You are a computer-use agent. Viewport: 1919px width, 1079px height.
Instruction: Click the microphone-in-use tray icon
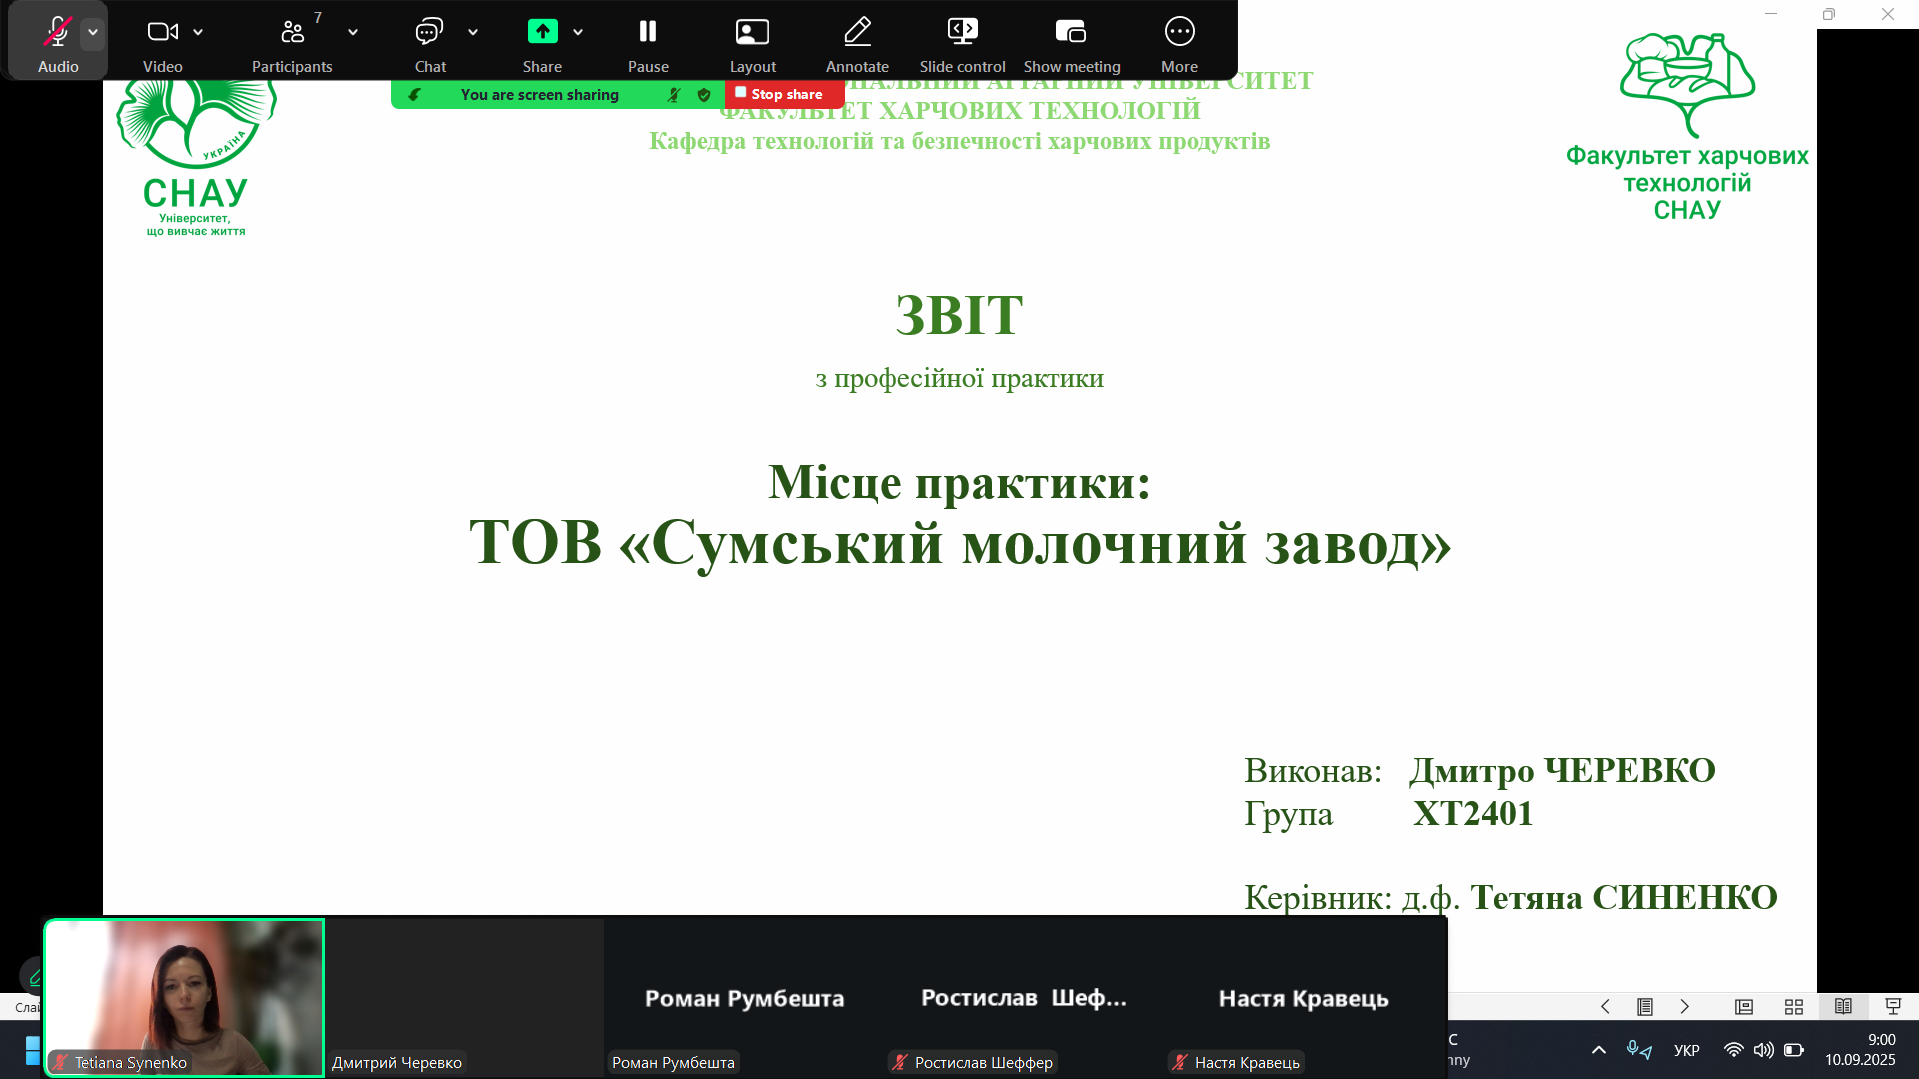(x=1639, y=1050)
